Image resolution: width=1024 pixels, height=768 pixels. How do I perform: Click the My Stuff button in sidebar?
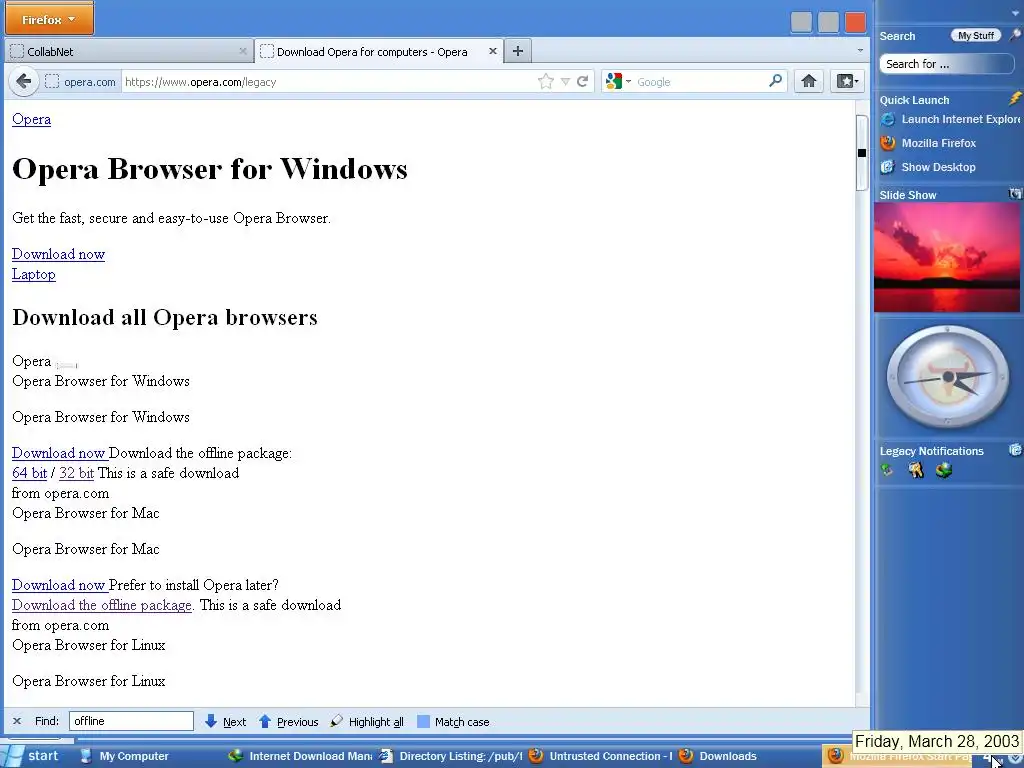pos(976,35)
